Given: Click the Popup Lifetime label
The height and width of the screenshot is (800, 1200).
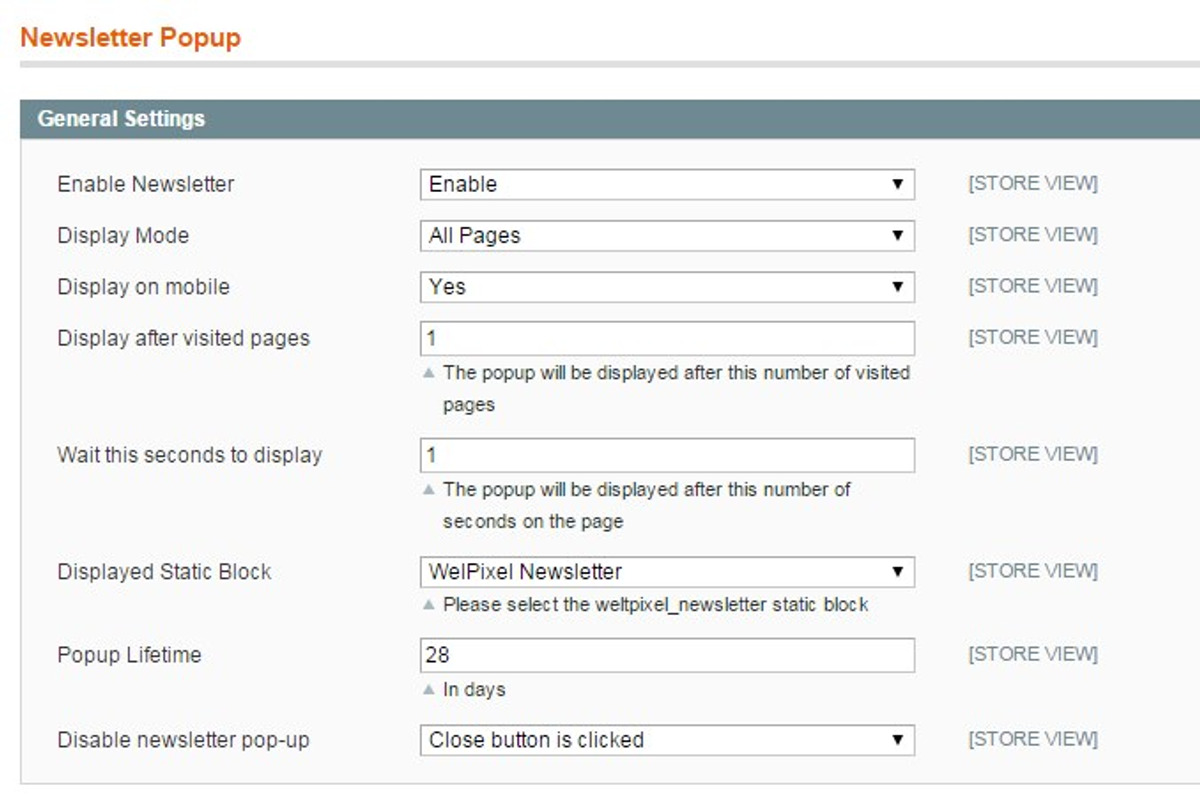Looking at the screenshot, I should (129, 655).
